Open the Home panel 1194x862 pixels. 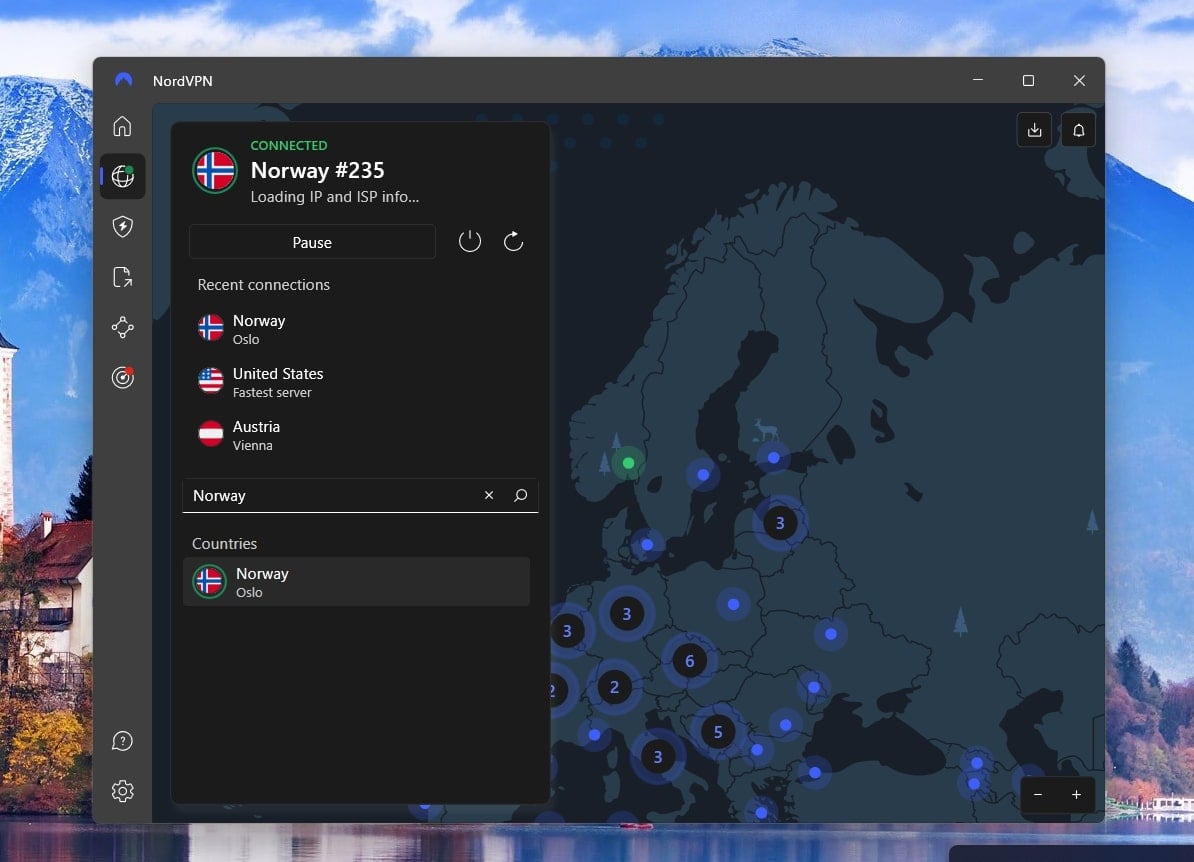(x=122, y=126)
